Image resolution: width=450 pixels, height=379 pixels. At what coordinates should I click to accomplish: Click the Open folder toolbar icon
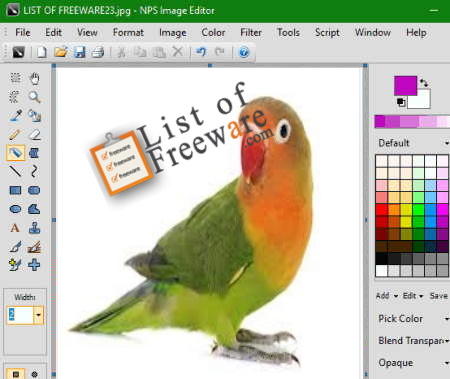click(61, 52)
